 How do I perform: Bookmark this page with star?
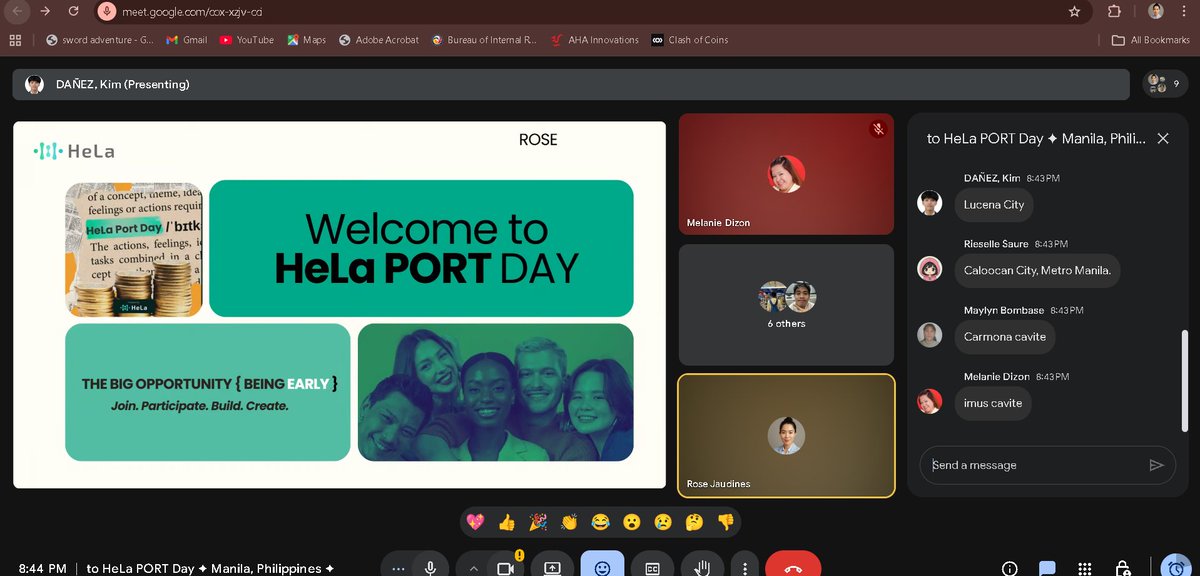pyautogui.click(x=1074, y=11)
